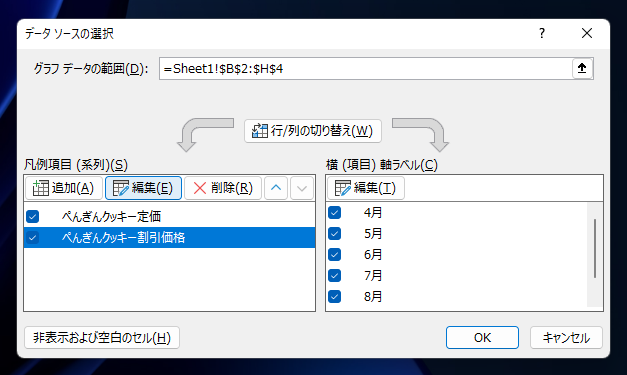Screen dimensions: 627x375
Task: Uncheck ぺんぎんクッキー割引価格 series checkbox
Action: 33,238
